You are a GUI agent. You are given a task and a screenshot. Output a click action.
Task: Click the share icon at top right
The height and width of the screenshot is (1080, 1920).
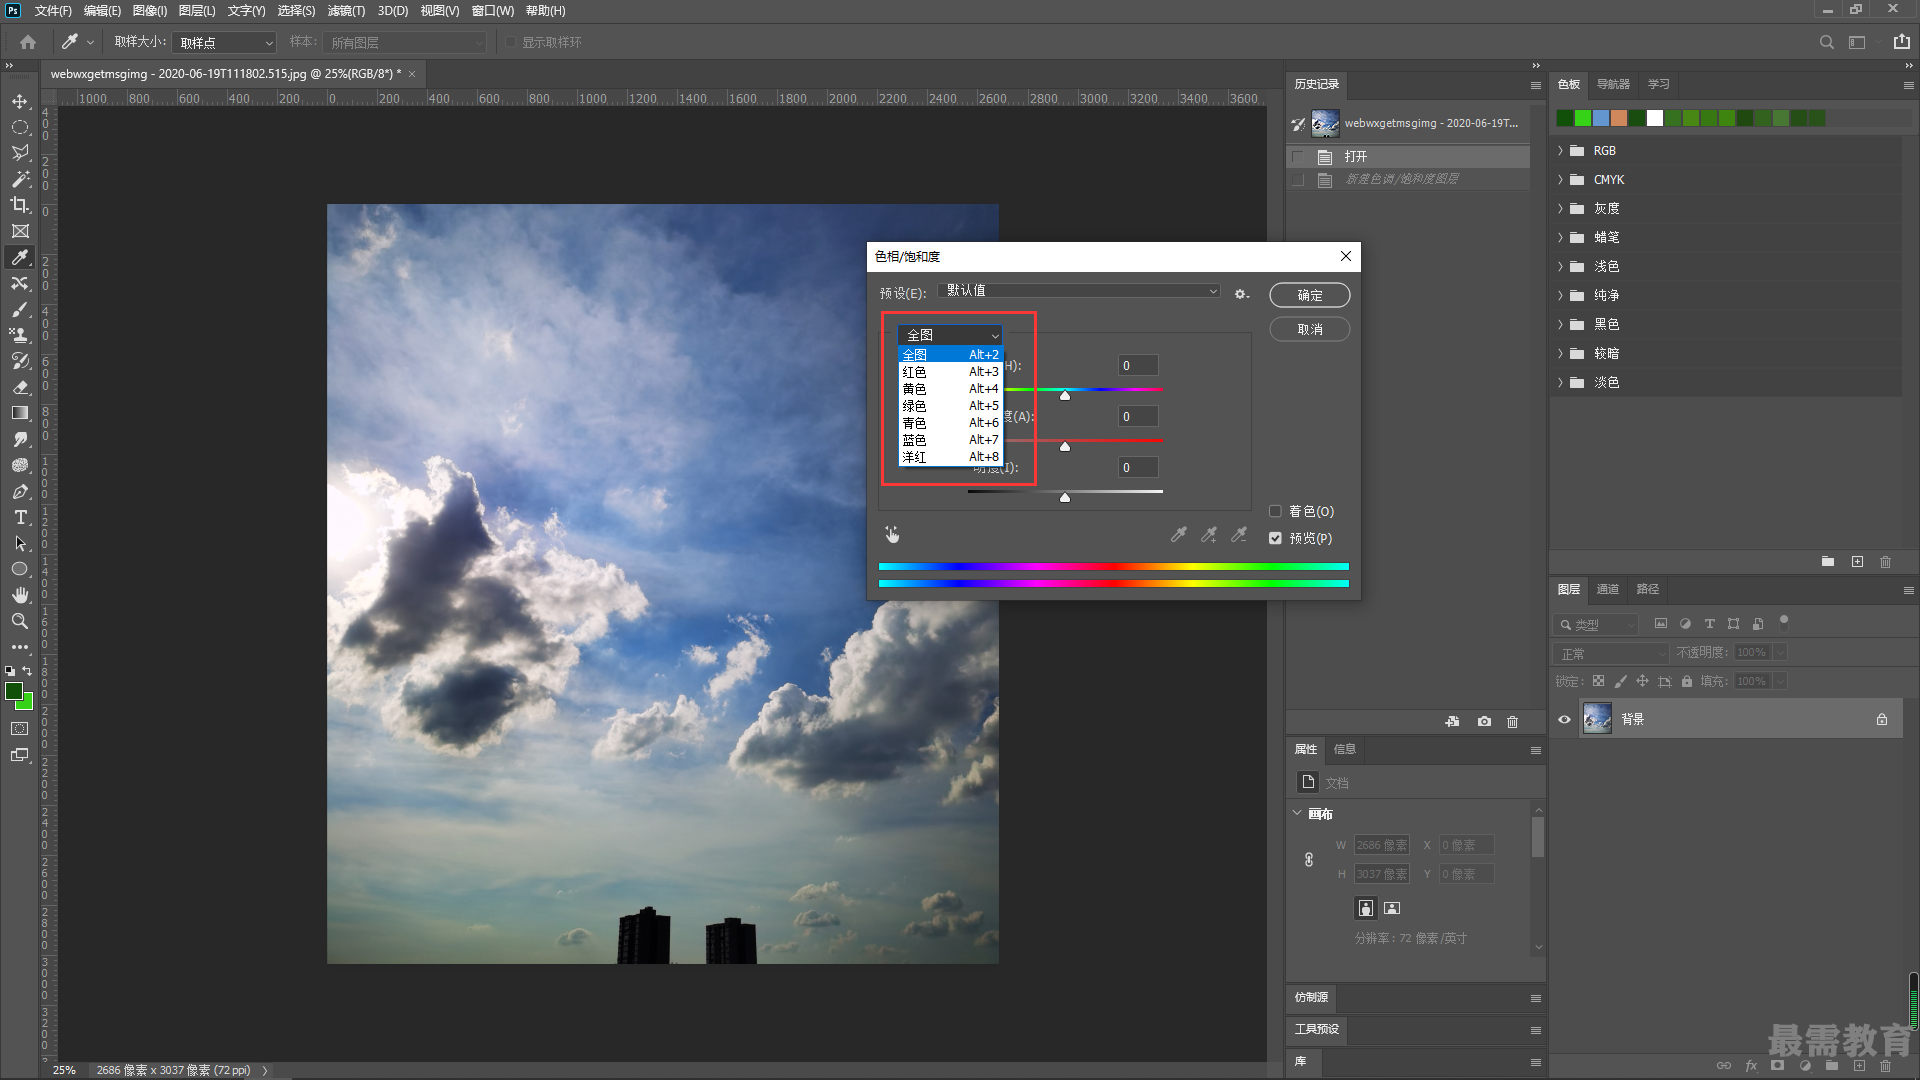1901,42
